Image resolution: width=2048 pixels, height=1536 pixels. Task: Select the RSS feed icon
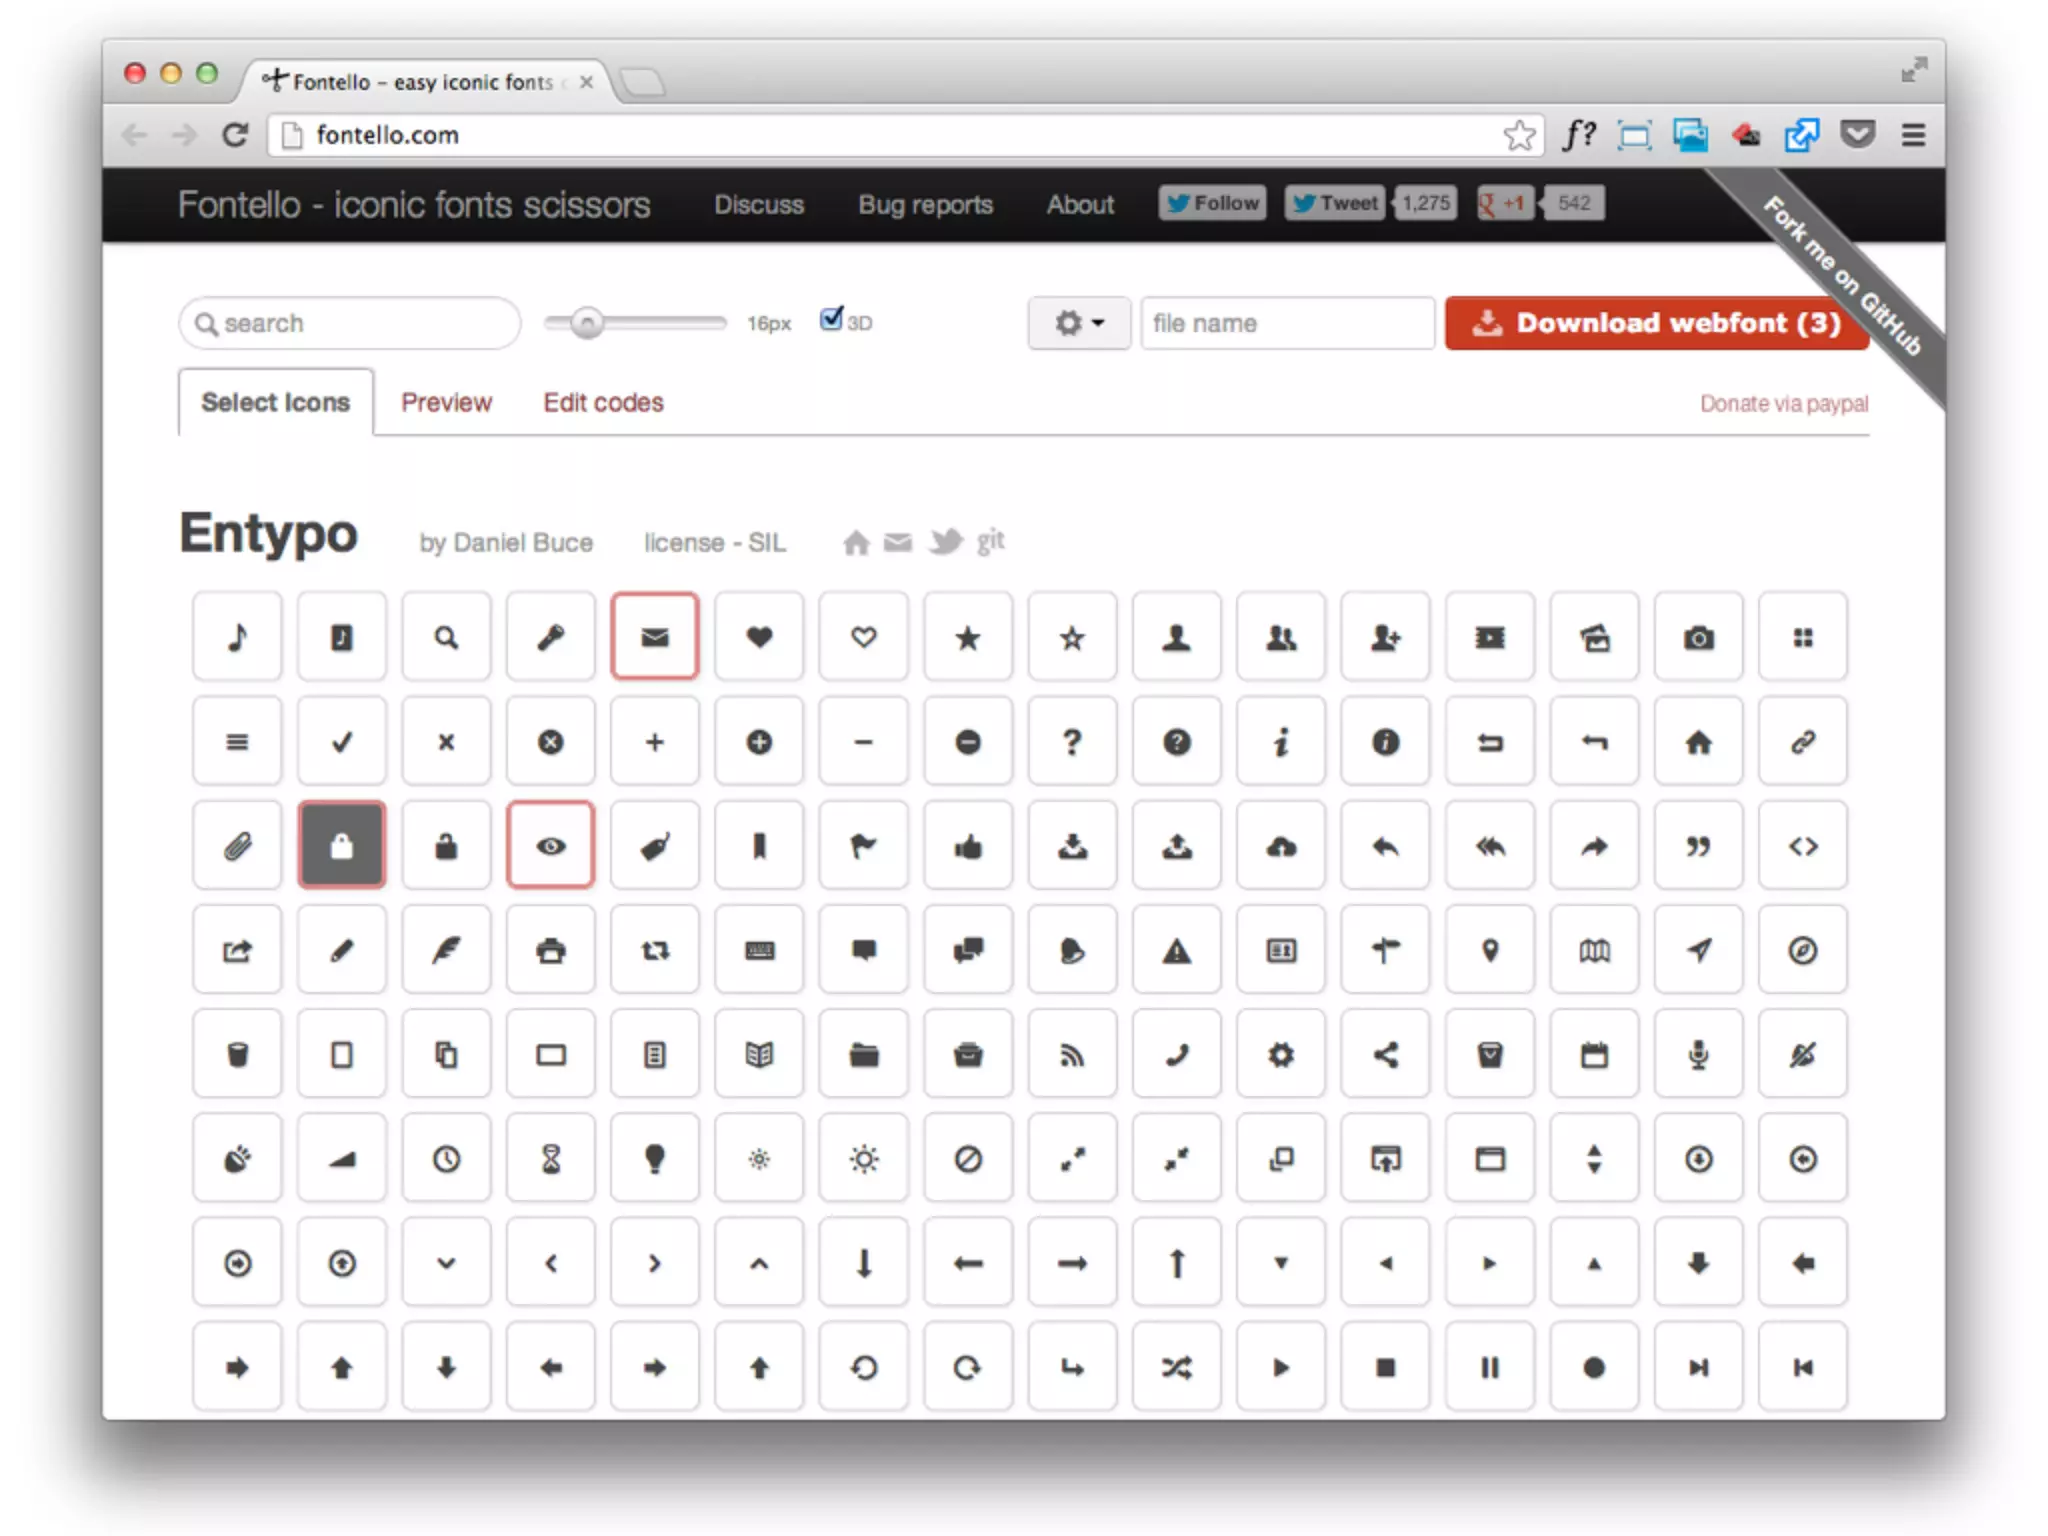pyautogui.click(x=1072, y=1055)
